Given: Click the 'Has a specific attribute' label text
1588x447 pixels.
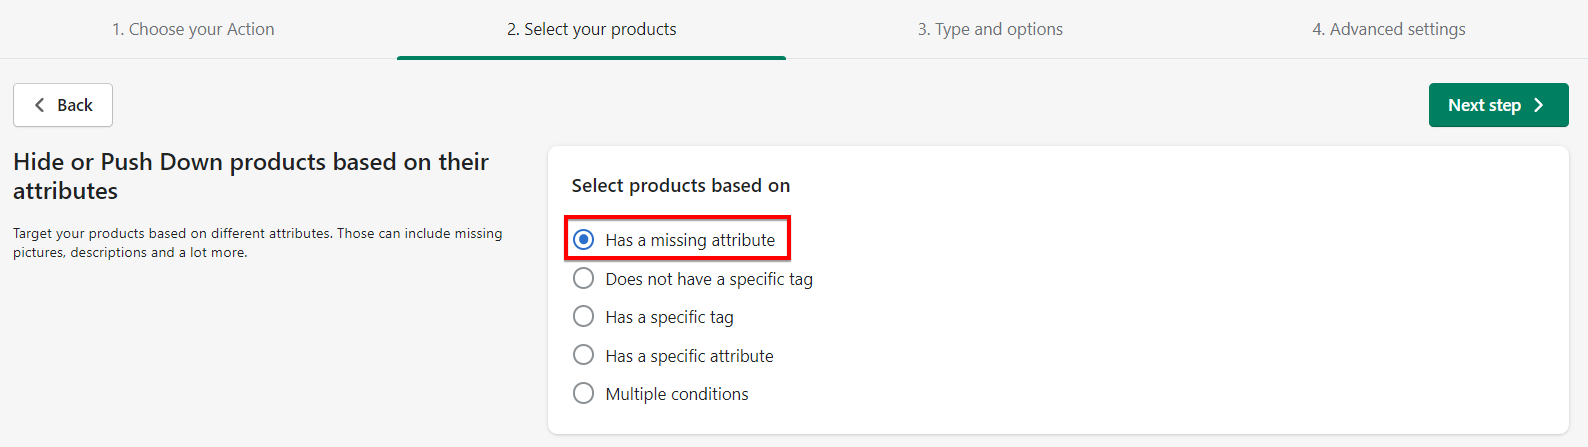Looking at the screenshot, I should [x=689, y=356].
